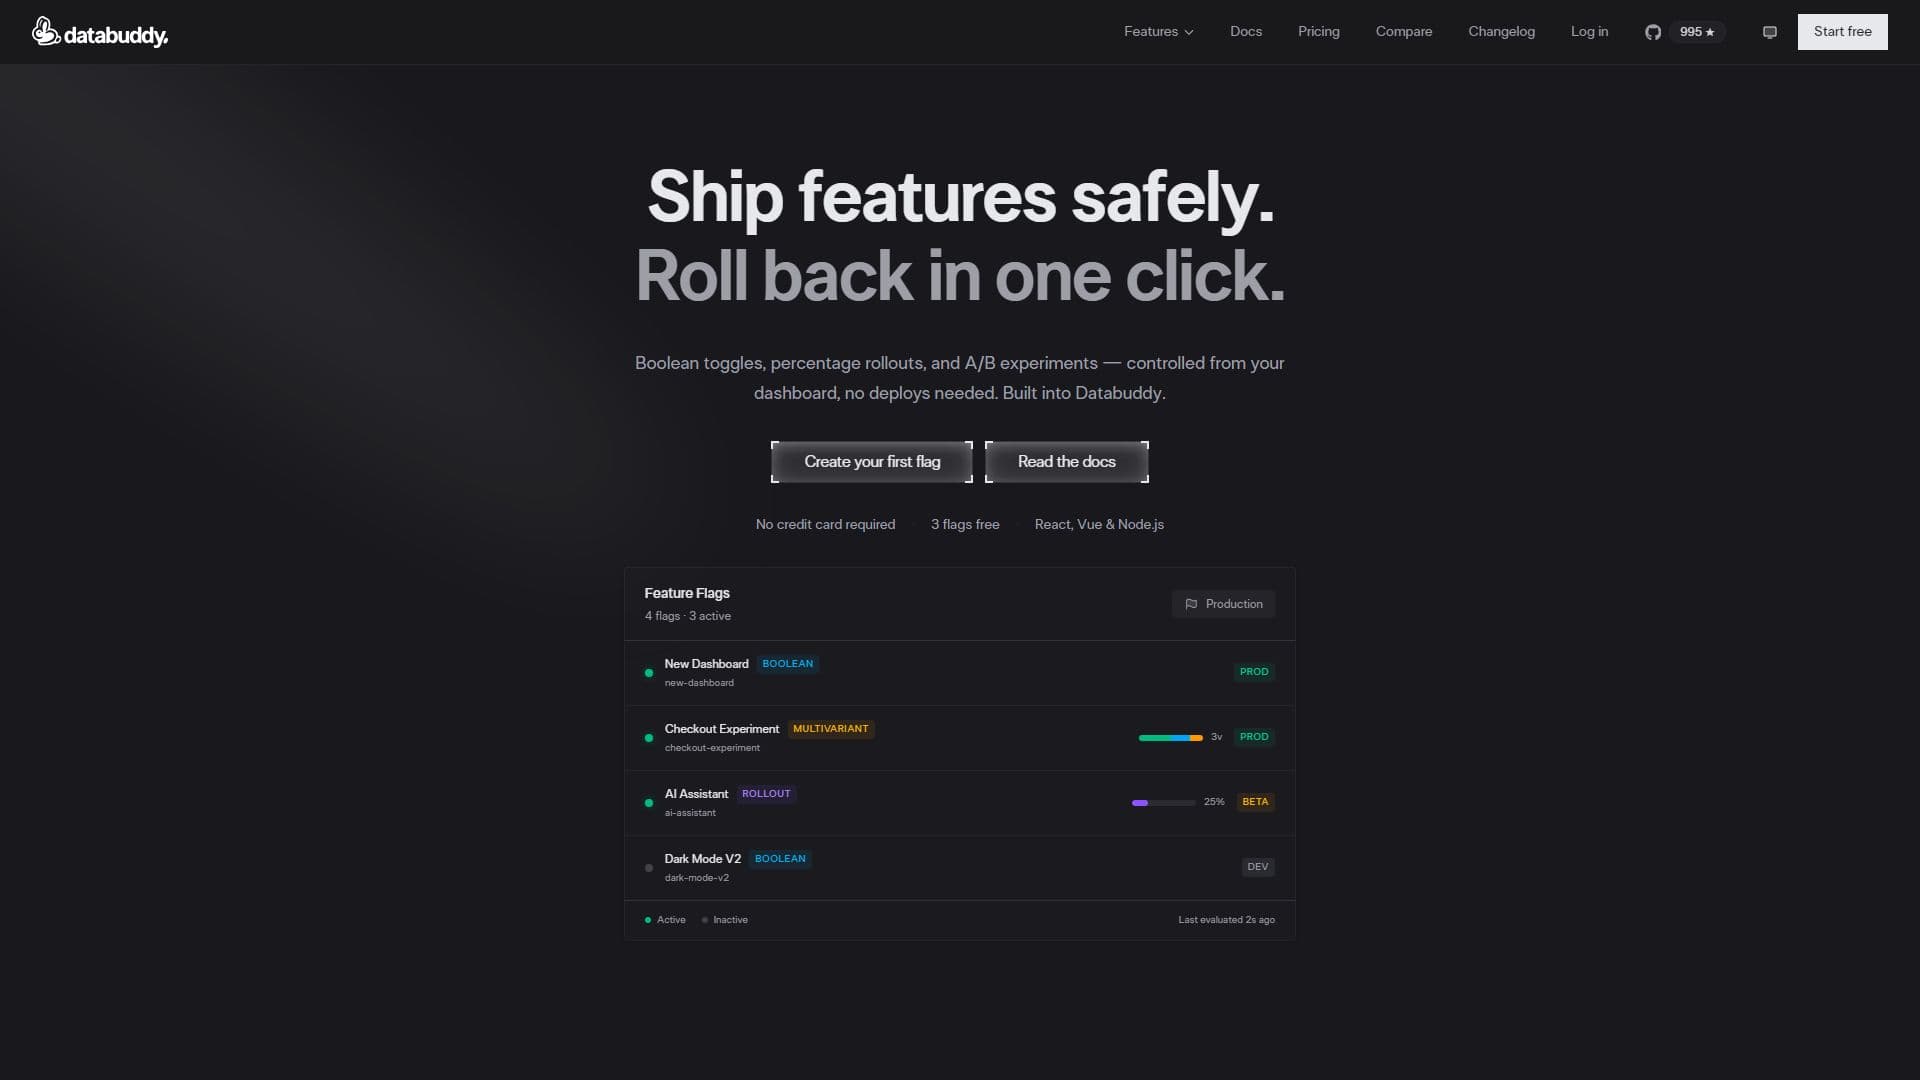The width and height of the screenshot is (1920, 1080).
Task: Click the Dark Mode V2 inactive dot
Action: click(649, 868)
